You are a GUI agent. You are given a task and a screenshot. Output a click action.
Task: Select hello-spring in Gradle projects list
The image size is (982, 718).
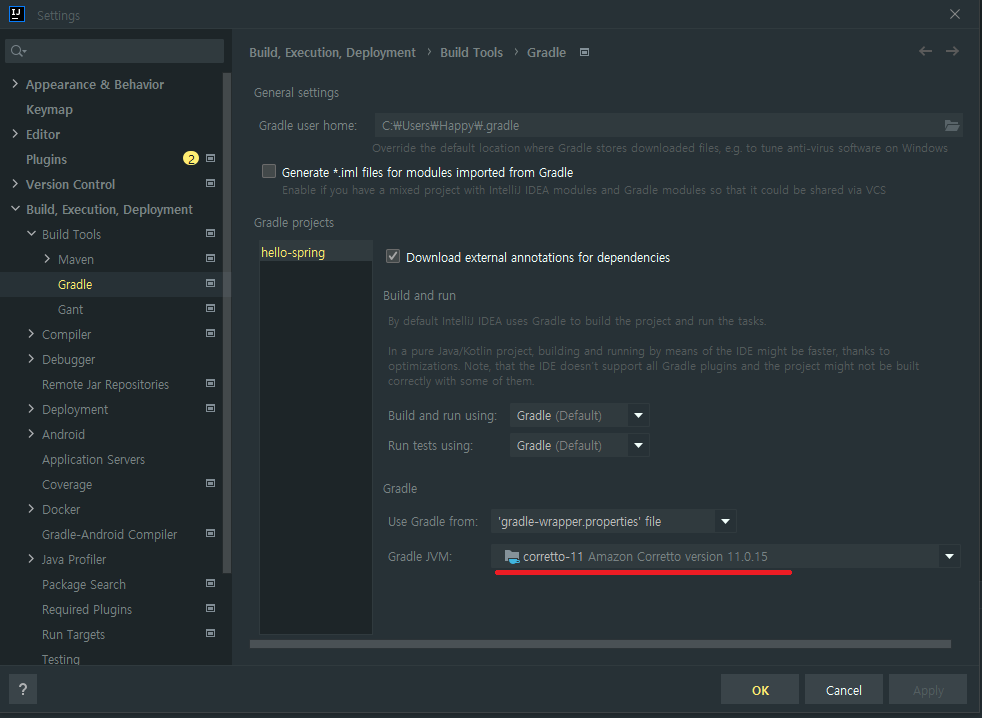(x=316, y=252)
